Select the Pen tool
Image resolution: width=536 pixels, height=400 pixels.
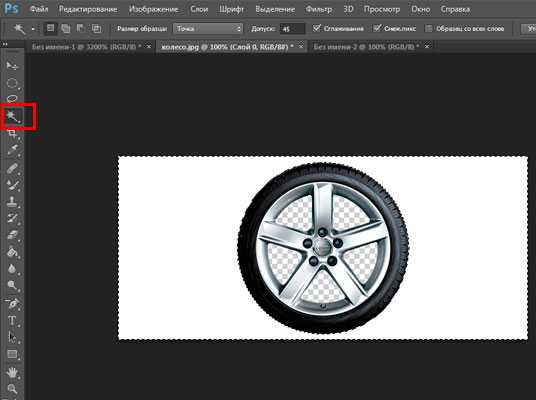point(12,303)
